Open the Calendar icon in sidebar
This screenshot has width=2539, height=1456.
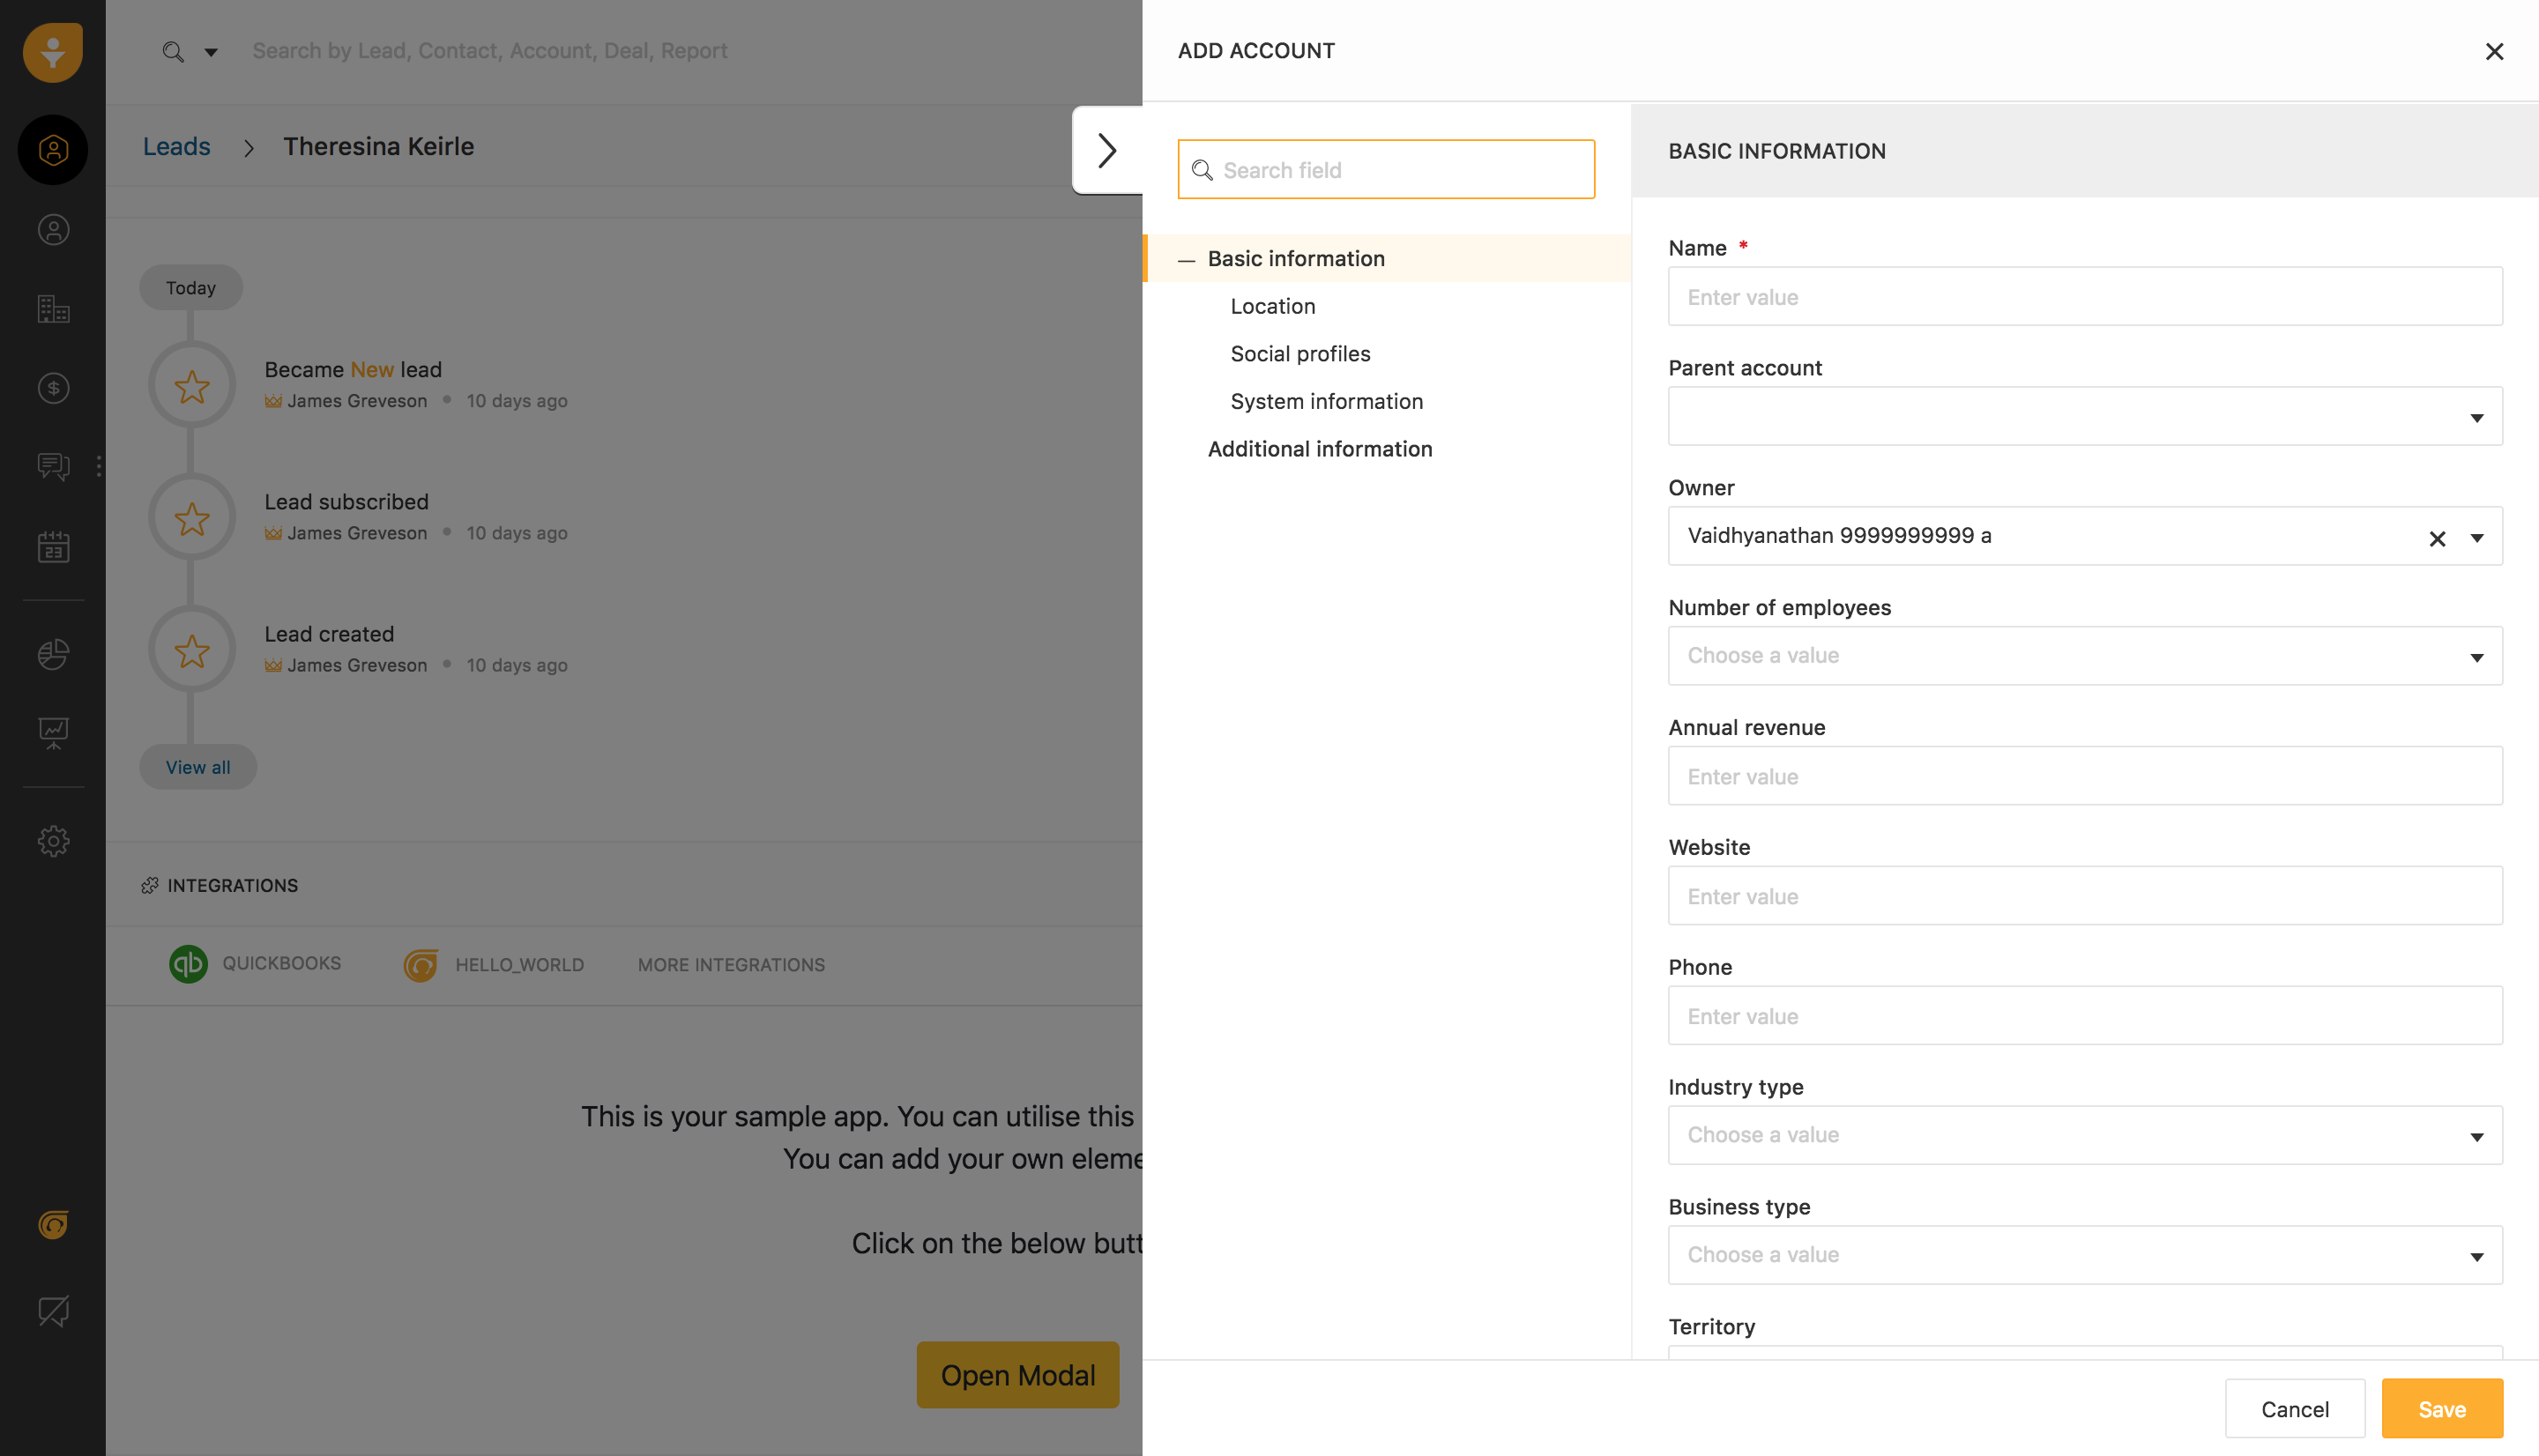[x=53, y=546]
